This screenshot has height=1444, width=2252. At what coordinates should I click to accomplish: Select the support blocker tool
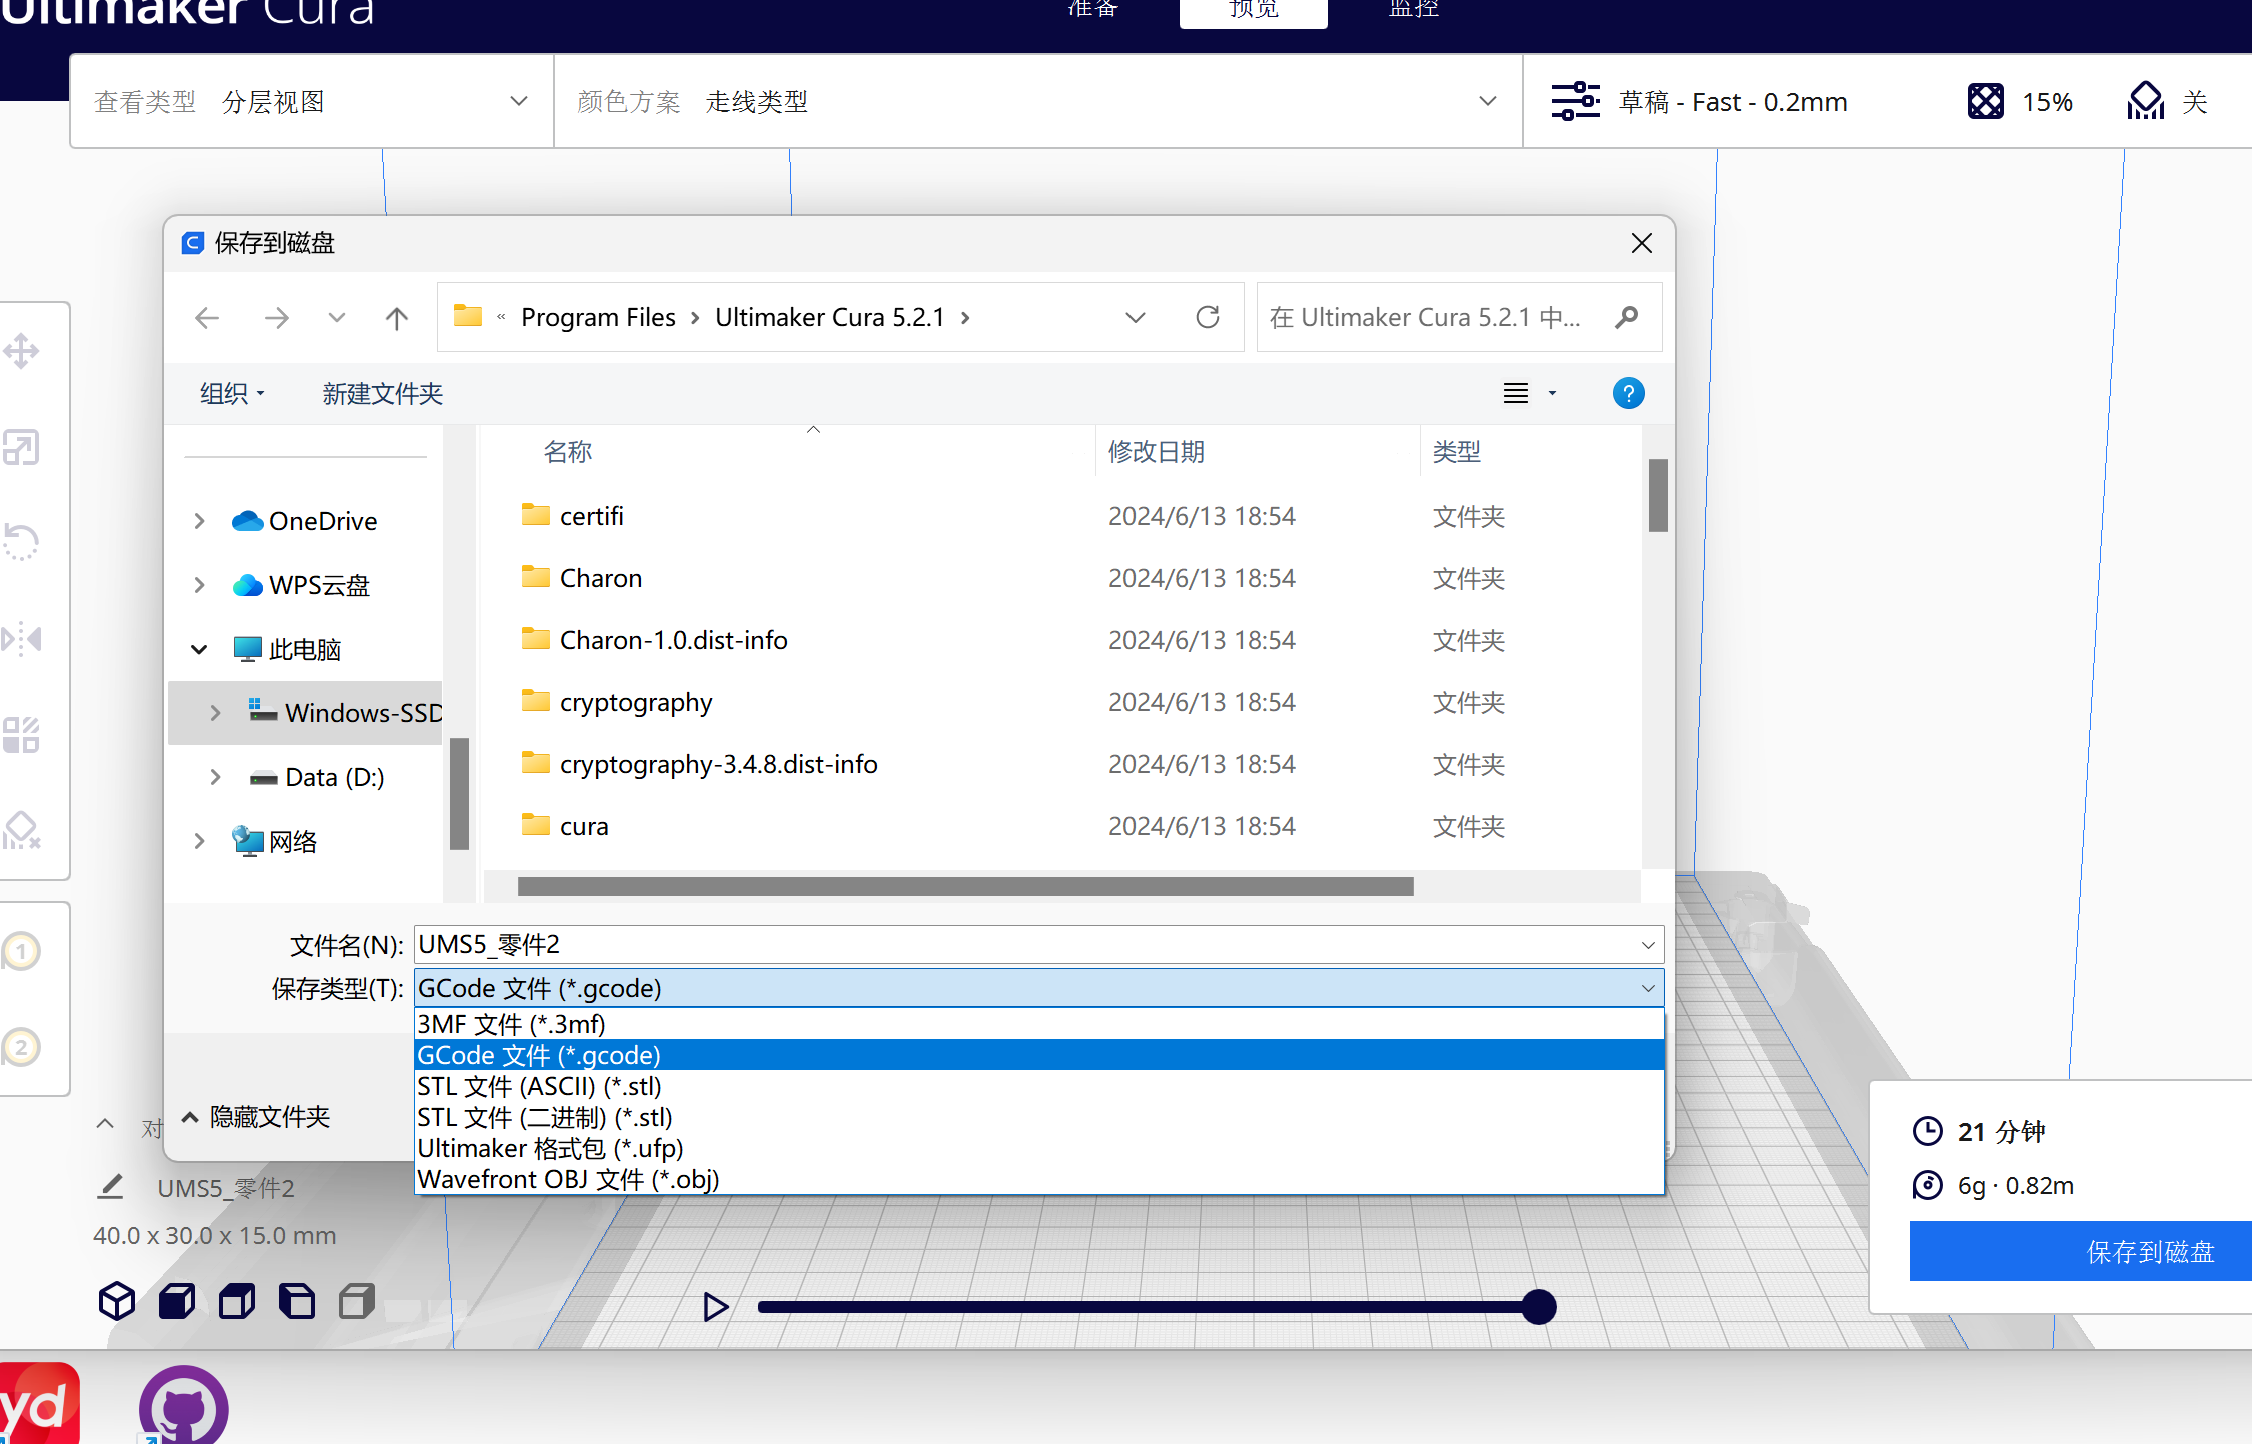(x=21, y=830)
